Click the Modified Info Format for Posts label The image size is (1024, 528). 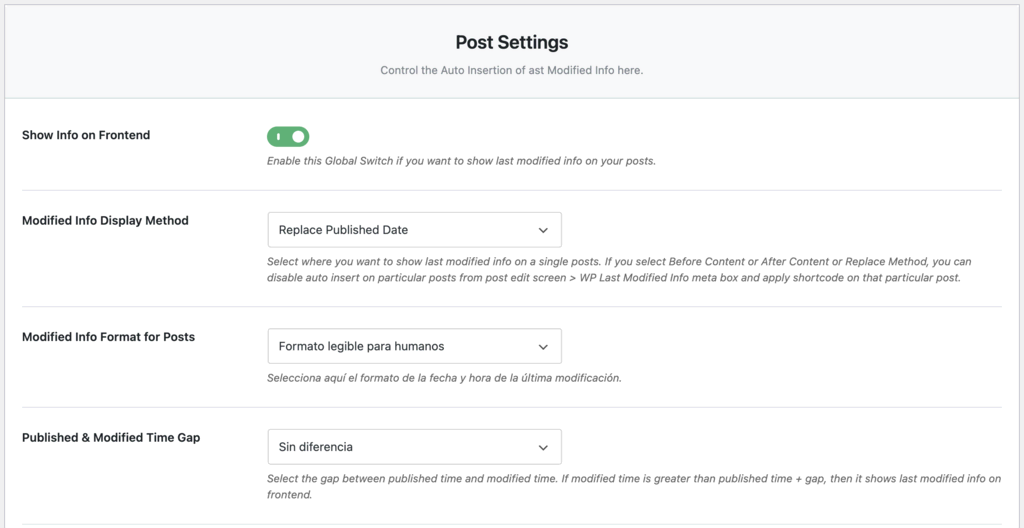(108, 337)
